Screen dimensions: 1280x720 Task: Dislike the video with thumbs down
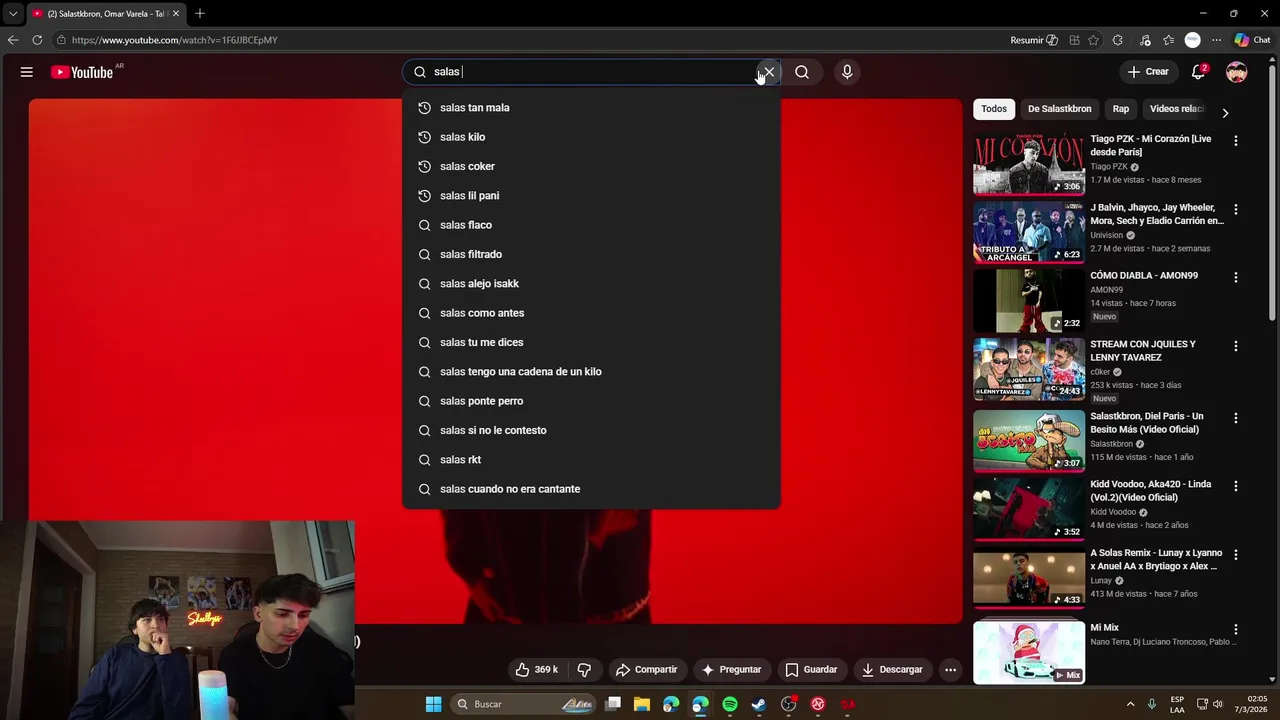585,670
